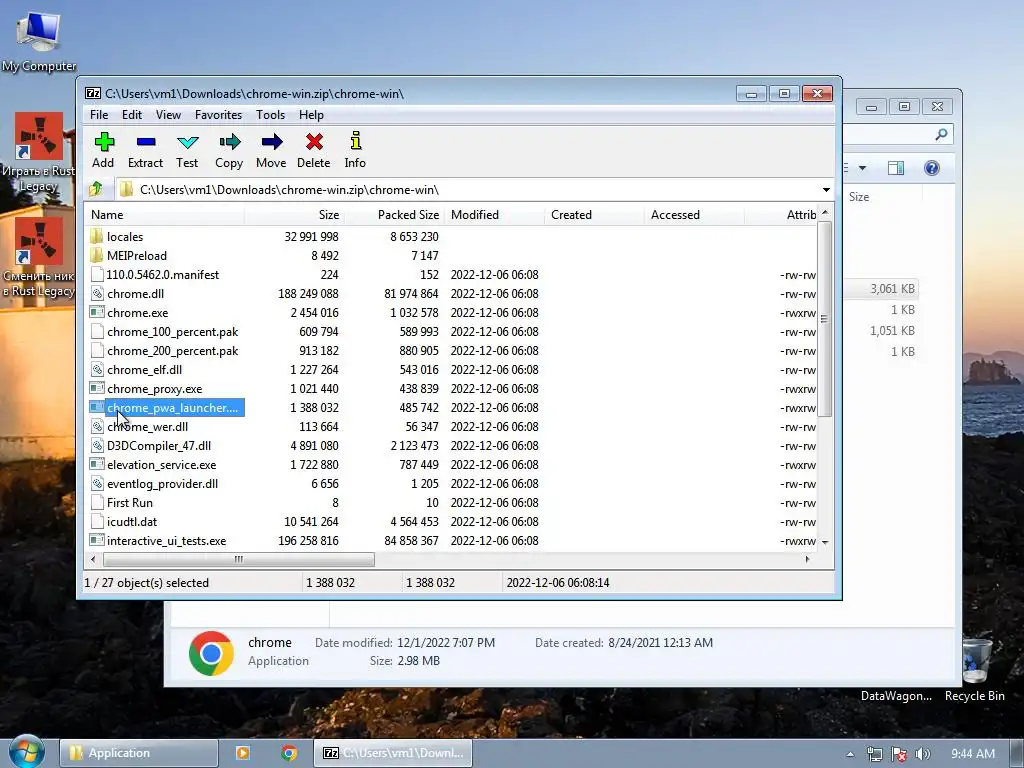This screenshot has width=1024, height=768.
Task: Run the Test archive icon
Action: coord(187,142)
